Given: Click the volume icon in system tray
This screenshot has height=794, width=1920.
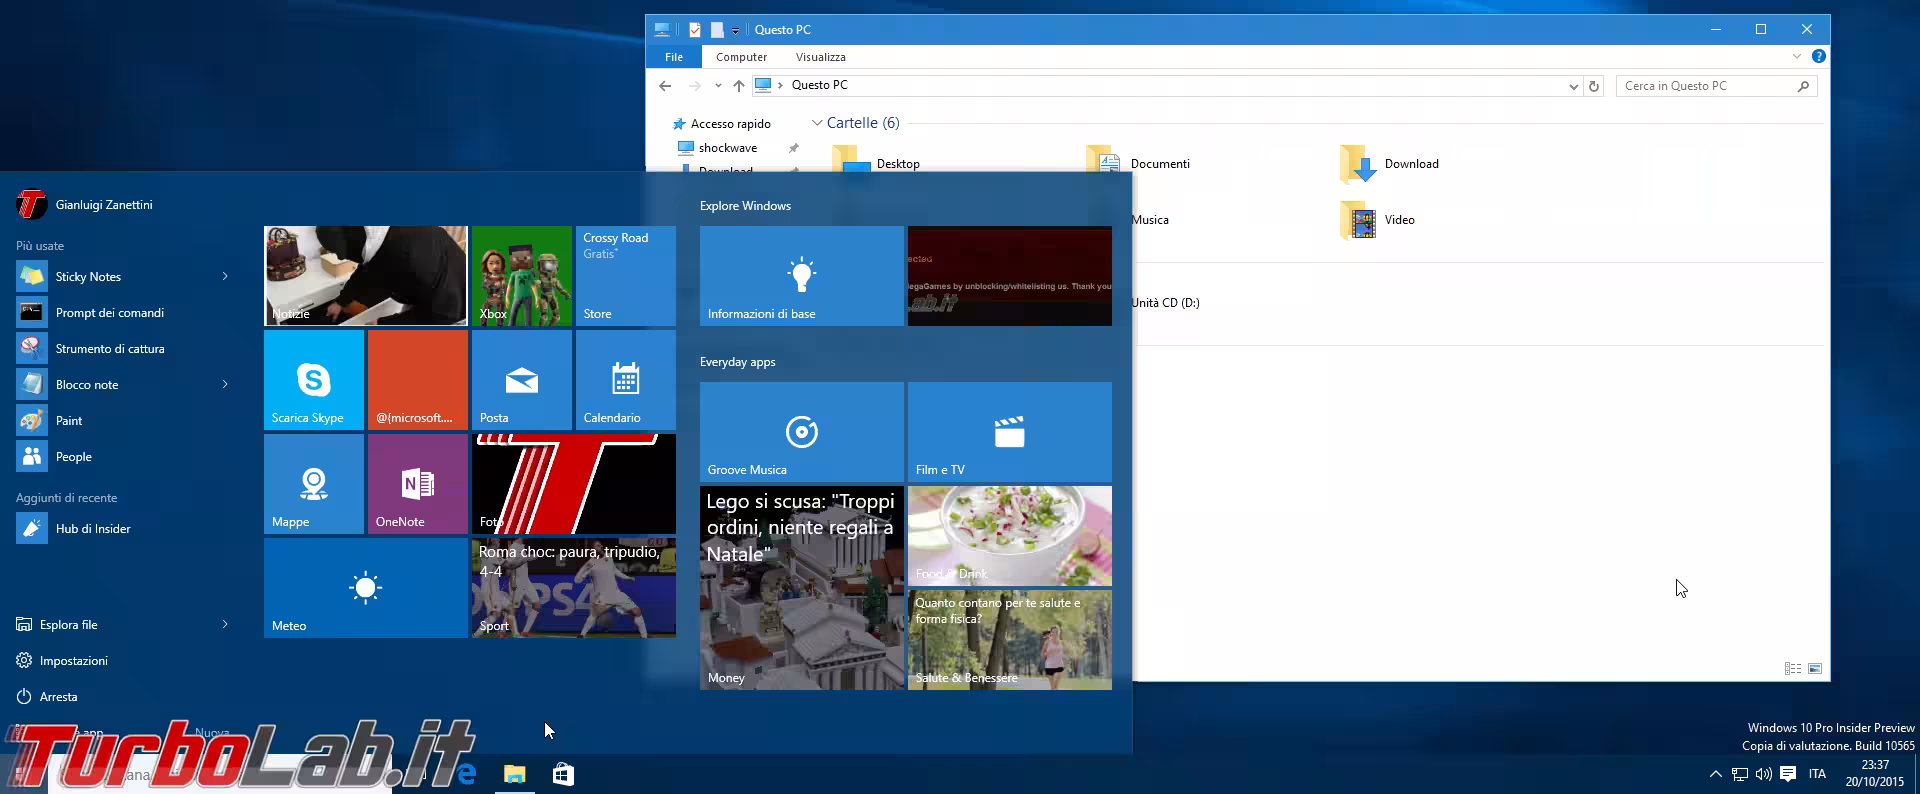Looking at the screenshot, I should pos(1764,774).
